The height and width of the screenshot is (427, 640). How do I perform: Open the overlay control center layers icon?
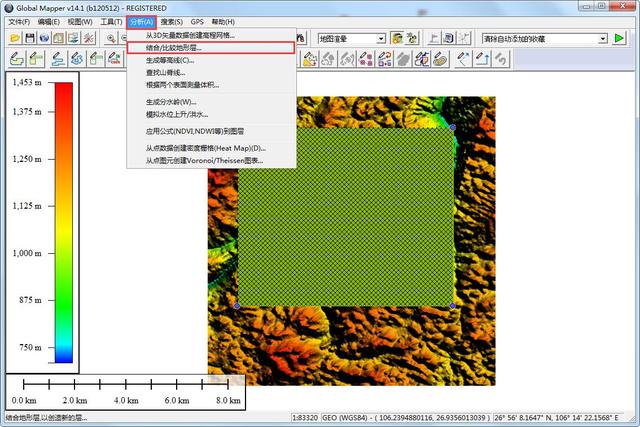(x=73, y=38)
